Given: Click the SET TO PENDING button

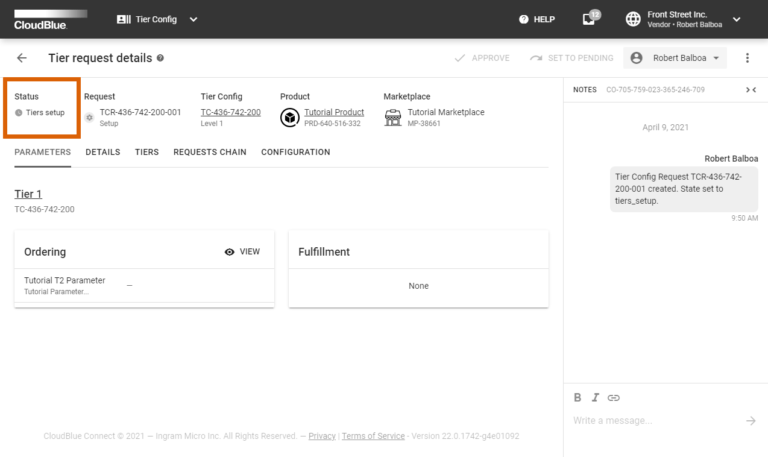Looking at the screenshot, I should tap(571, 58).
